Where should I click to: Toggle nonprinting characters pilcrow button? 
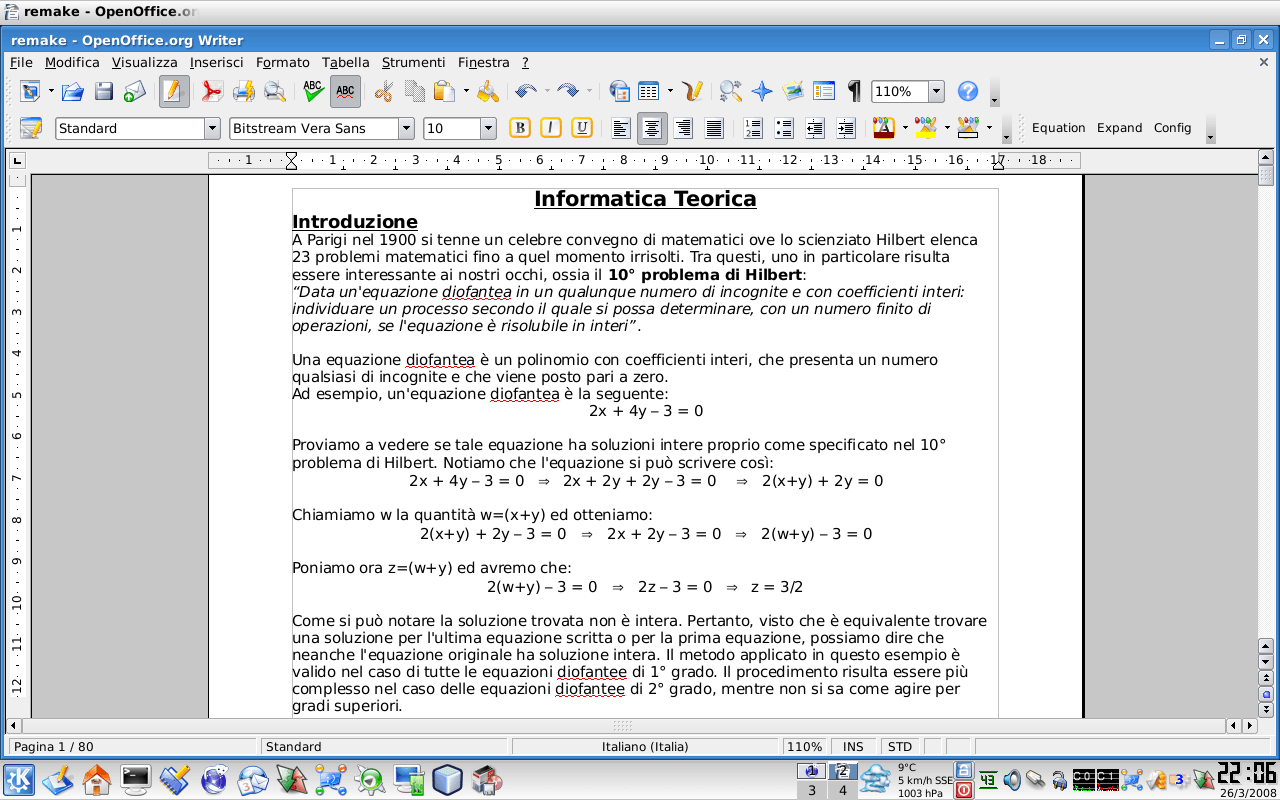[854, 92]
